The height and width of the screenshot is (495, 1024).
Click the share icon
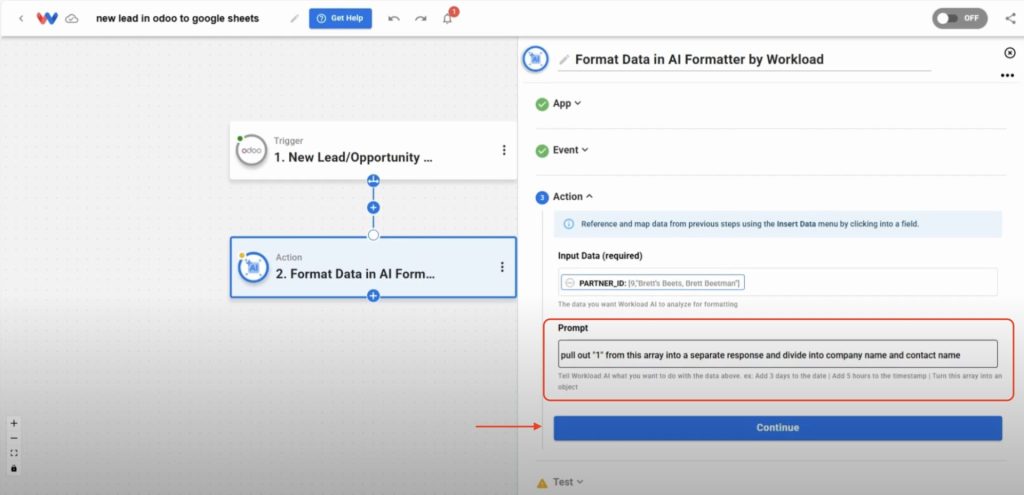[x=1010, y=18]
